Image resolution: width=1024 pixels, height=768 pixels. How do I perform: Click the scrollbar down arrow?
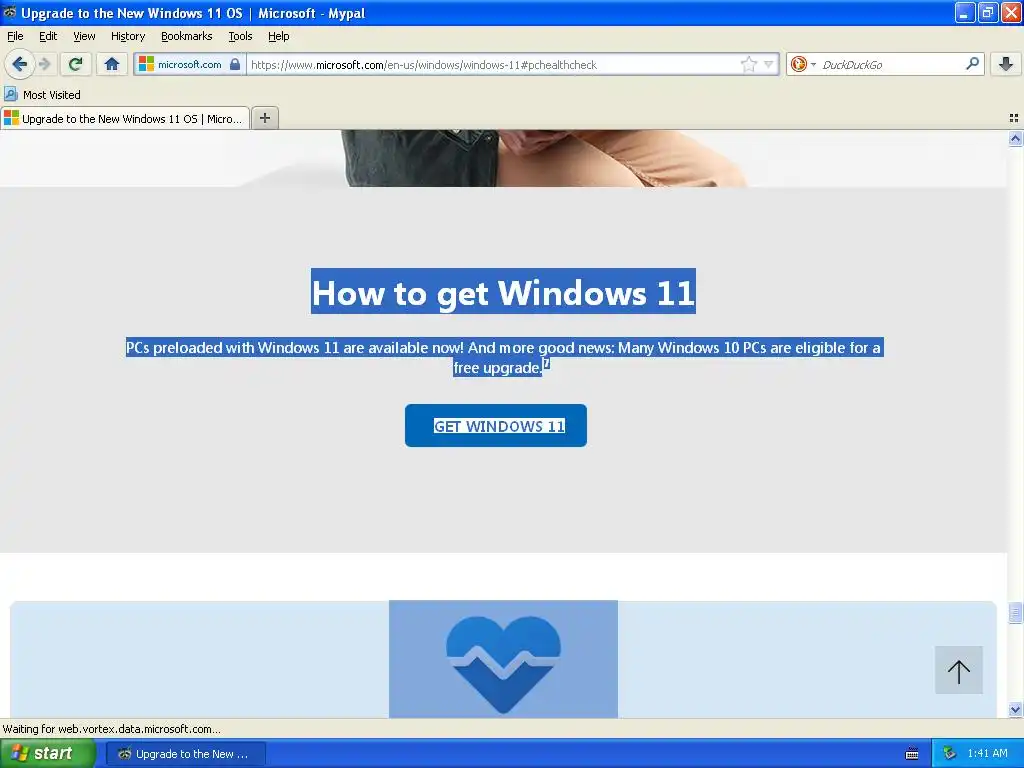pyautogui.click(x=1015, y=710)
